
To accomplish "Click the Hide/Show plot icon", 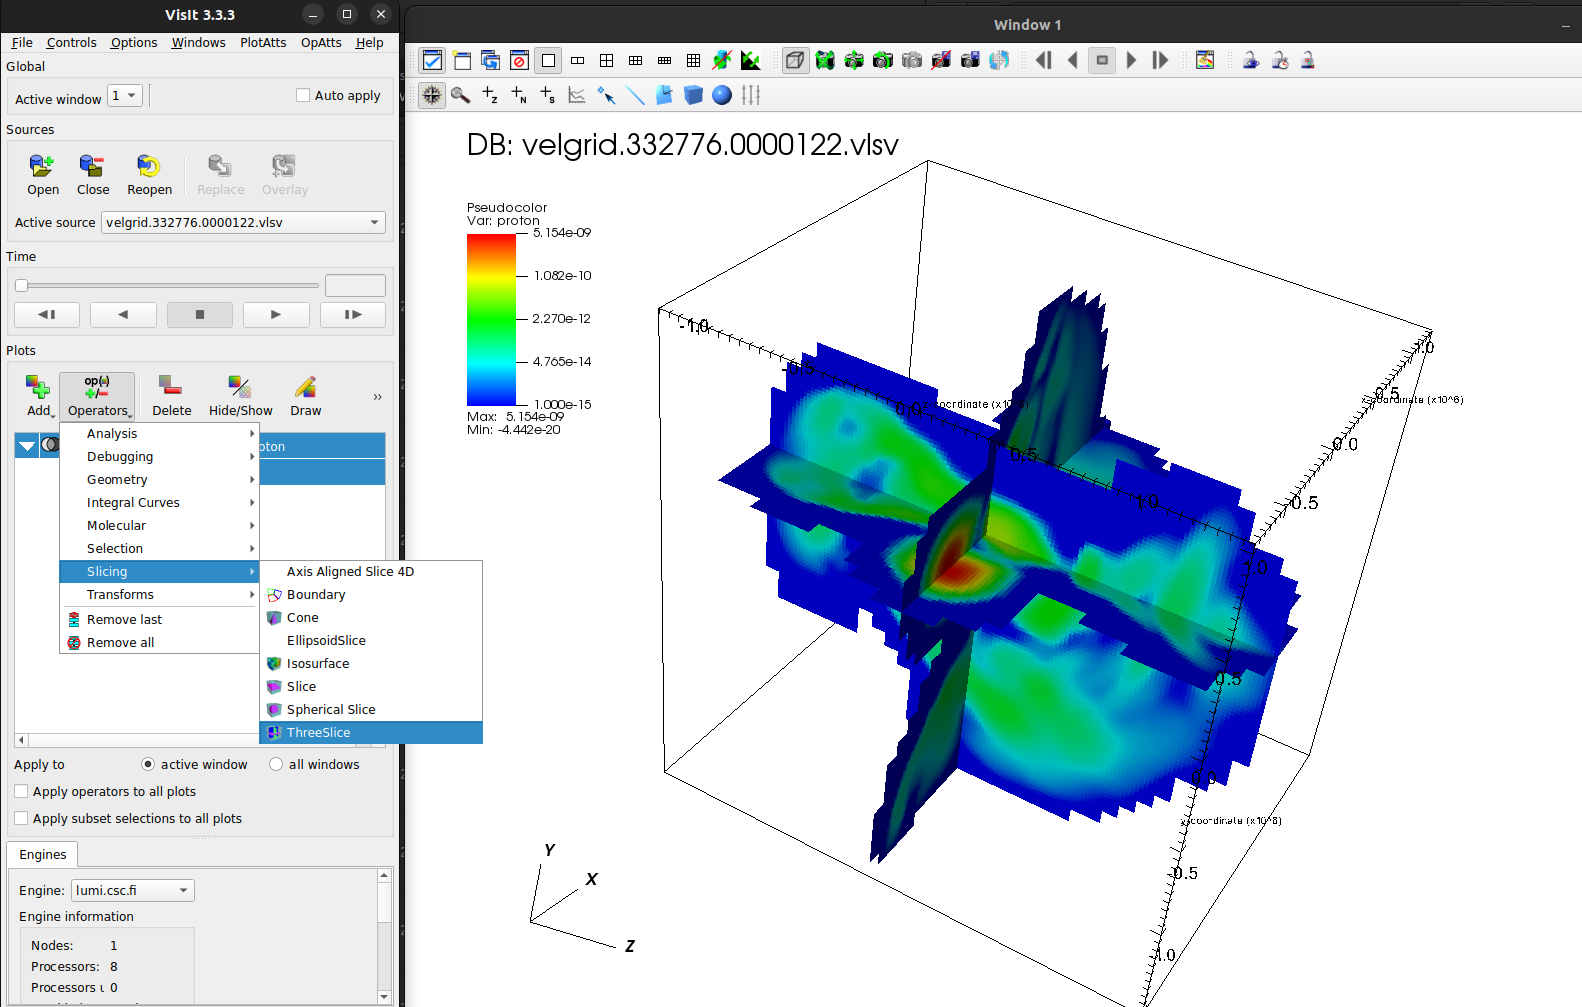I will point(240,396).
